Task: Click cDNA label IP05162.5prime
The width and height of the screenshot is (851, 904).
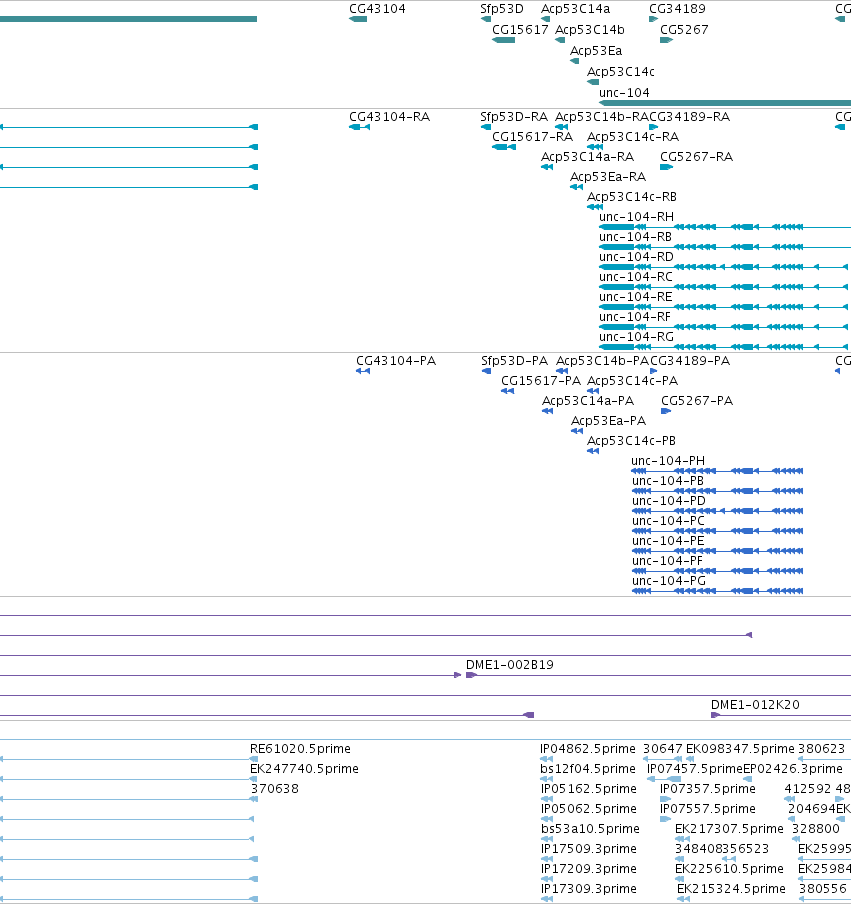Action: click(589, 788)
